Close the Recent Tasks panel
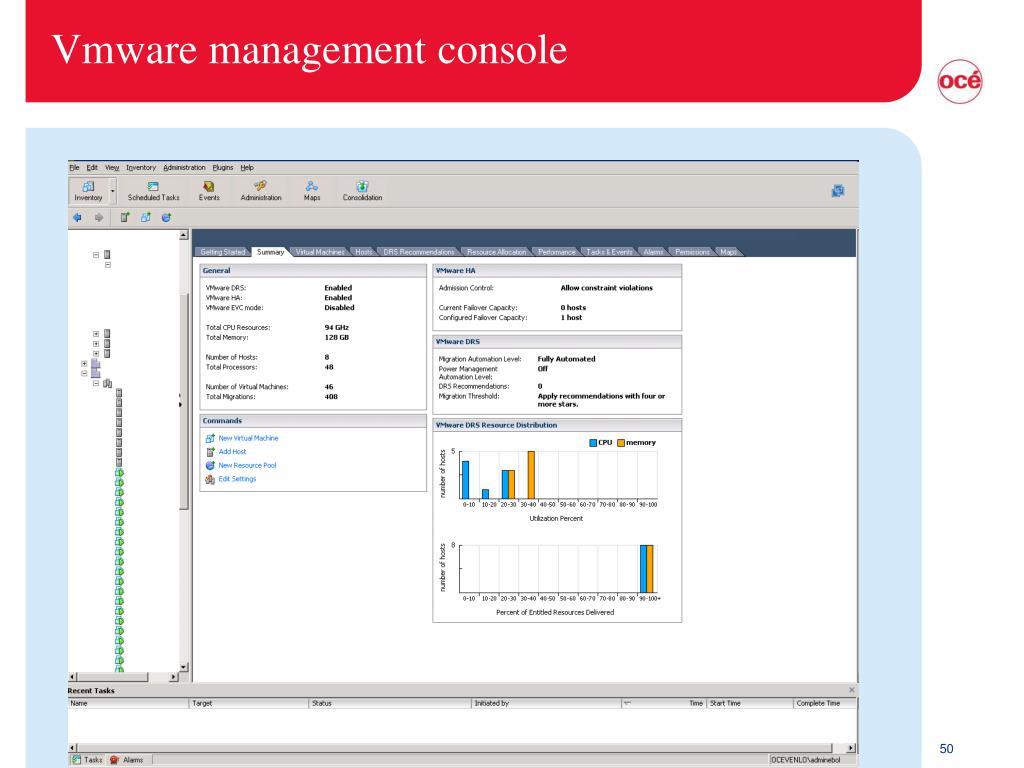 coord(852,690)
